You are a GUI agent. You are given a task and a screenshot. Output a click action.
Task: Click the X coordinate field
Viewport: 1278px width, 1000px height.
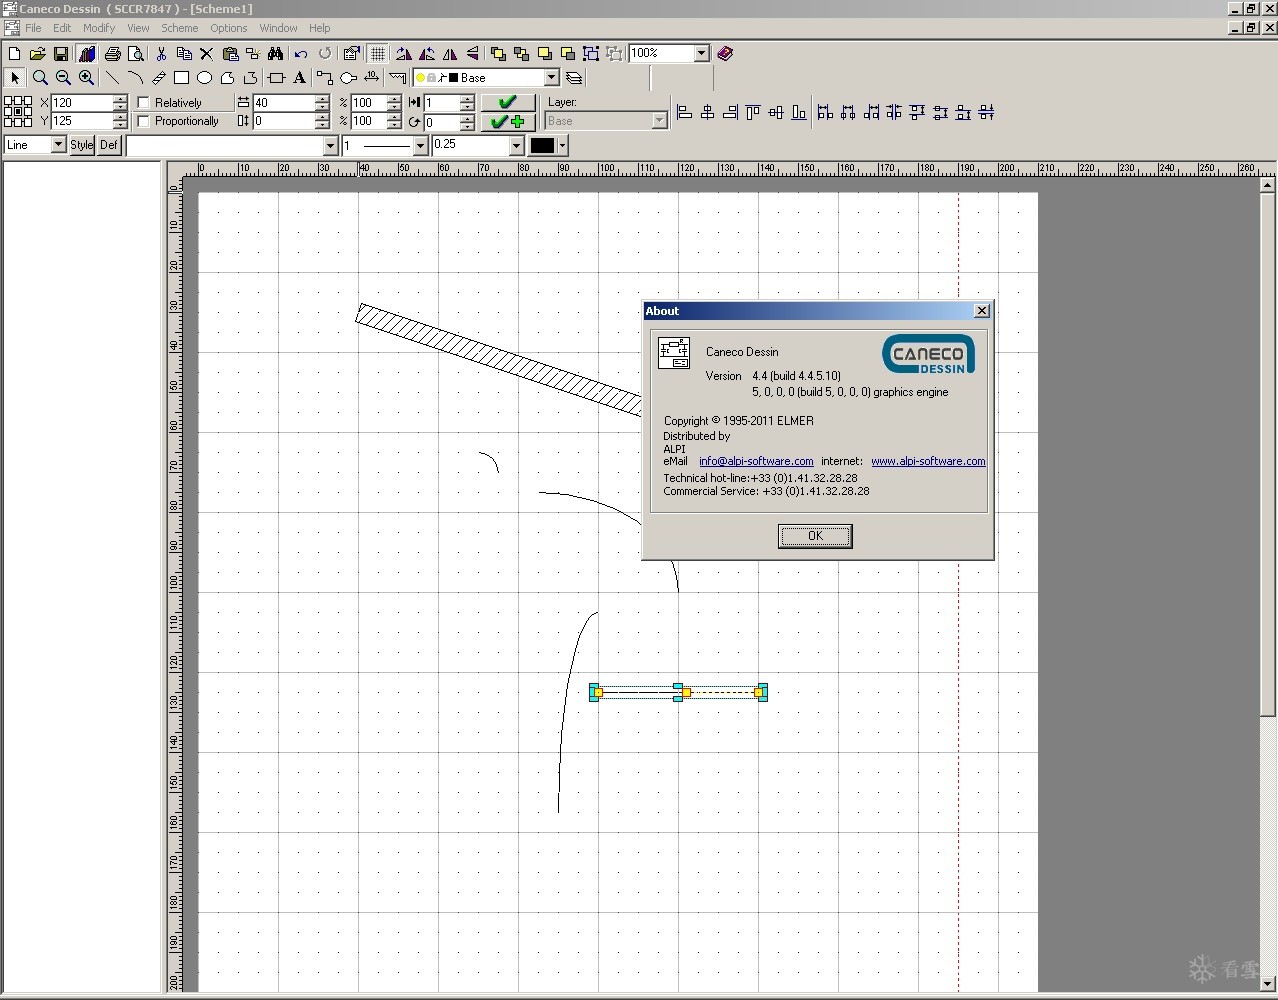click(x=83, y=103)
